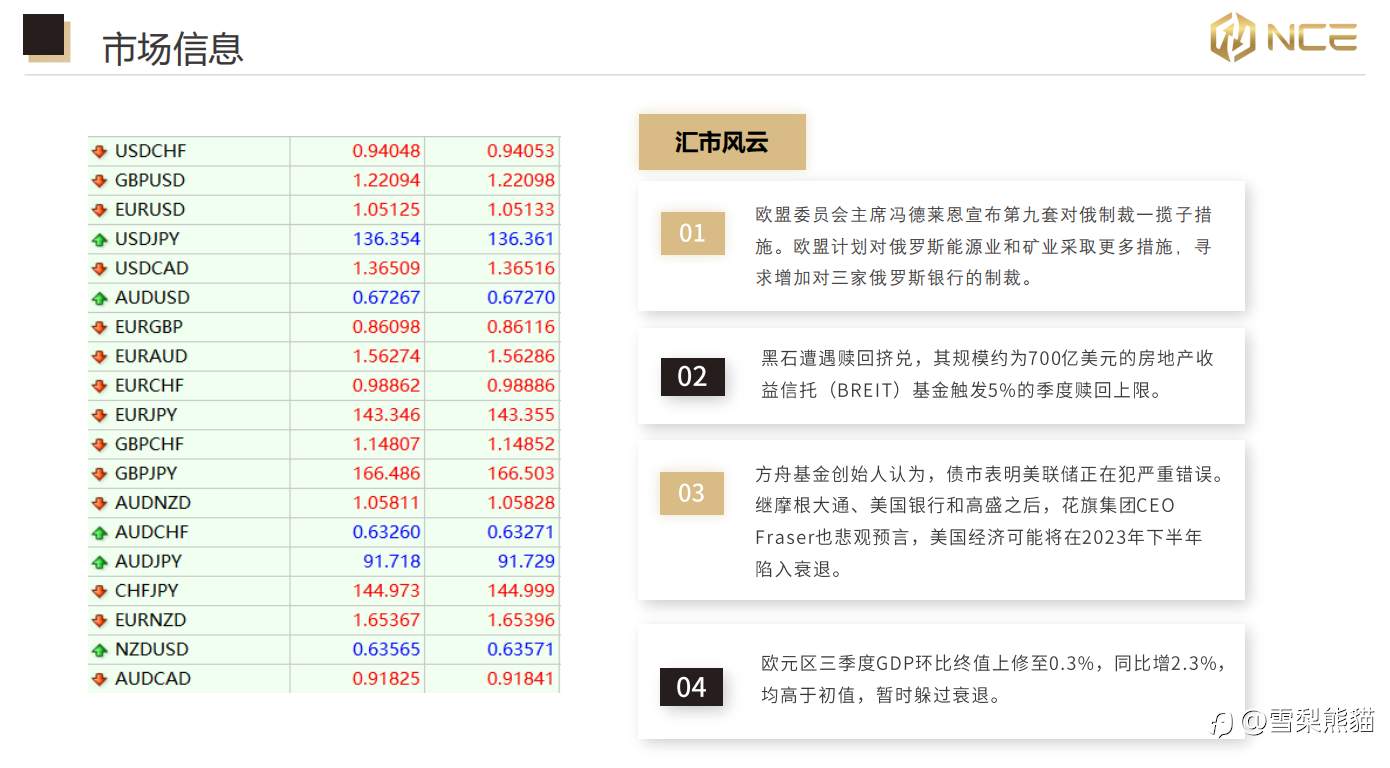
Task: Click the red down arrow beside EURUSD
Action: pyautogui.click(x=99, y=210)
